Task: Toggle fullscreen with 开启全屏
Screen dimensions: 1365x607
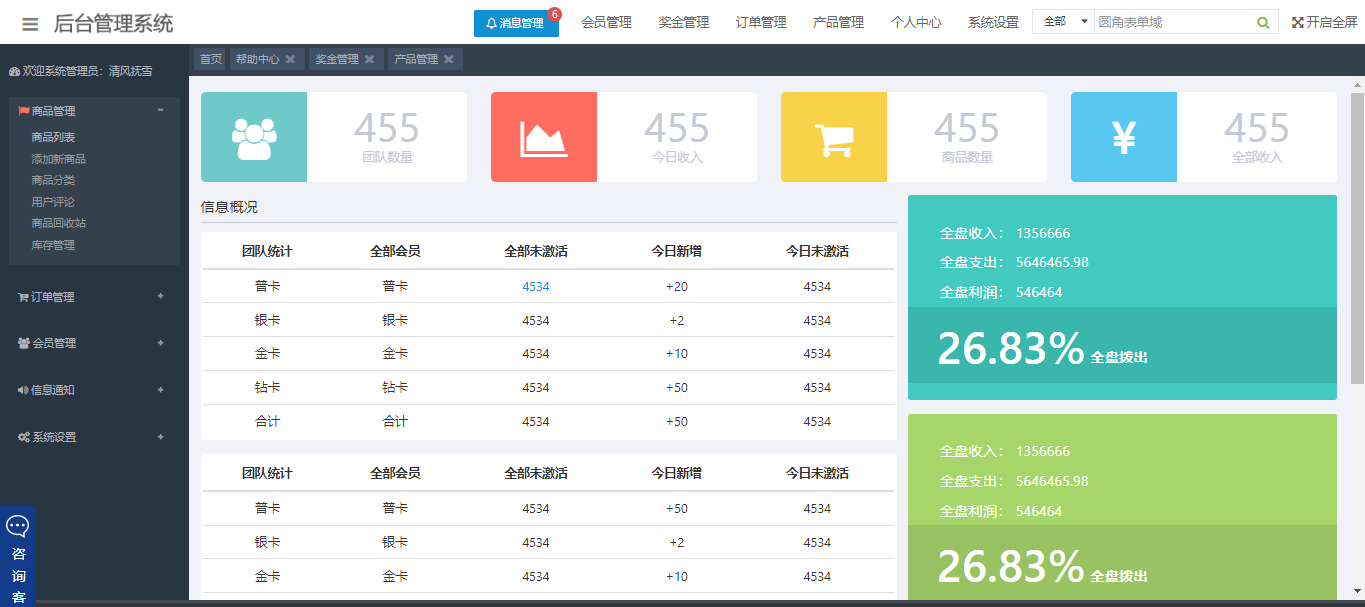Action: [x=1324, y=22]
